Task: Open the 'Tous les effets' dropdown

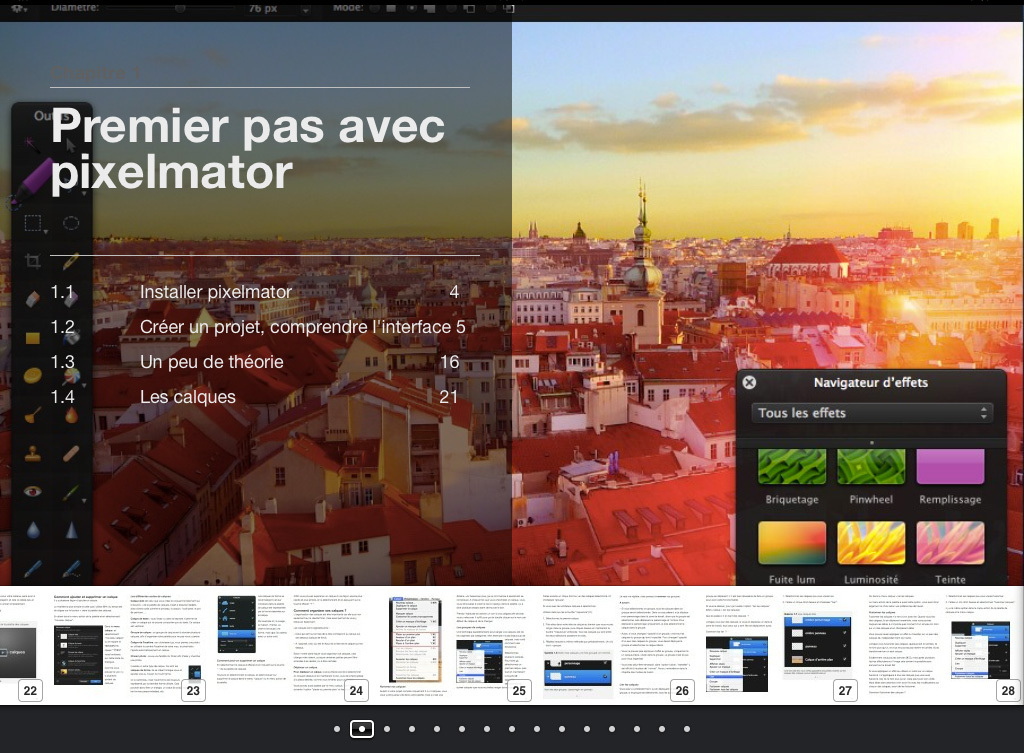Action: click(872, 413)
